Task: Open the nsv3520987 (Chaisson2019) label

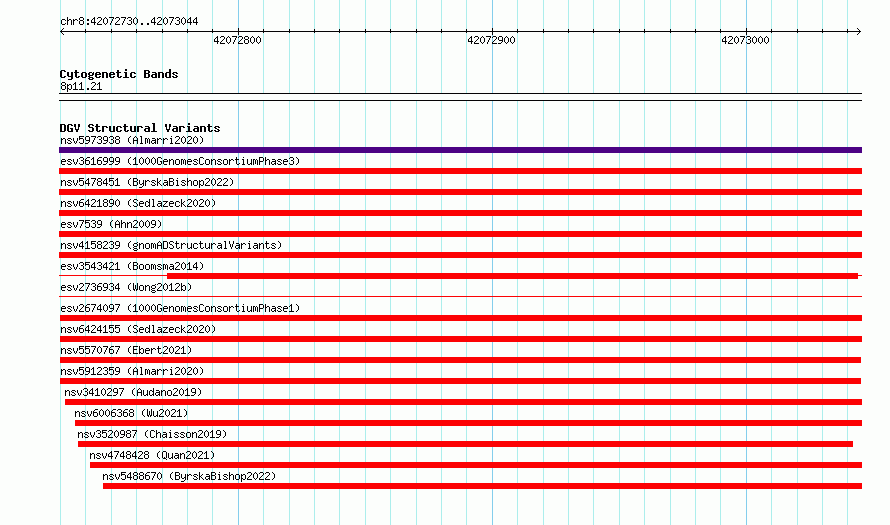Action: coord(152,434)
